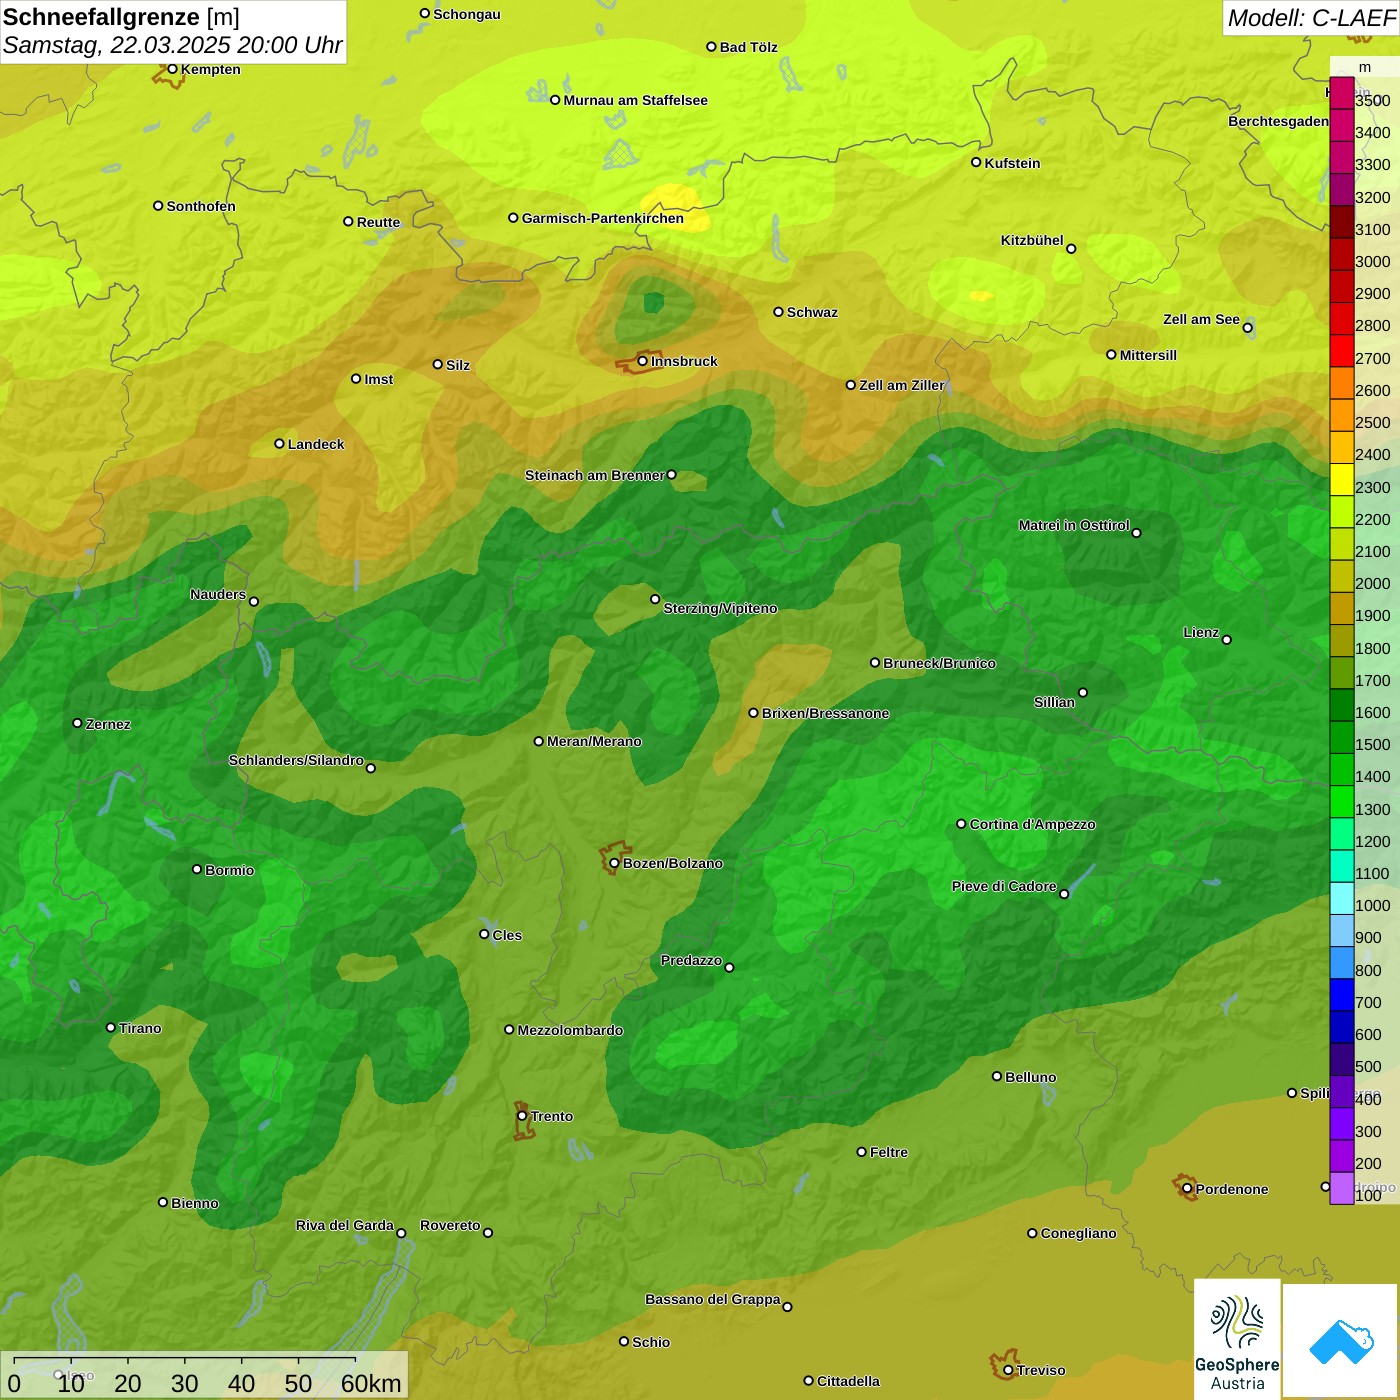
Task: Select the Kempten city marker
Action: (172, 69)
